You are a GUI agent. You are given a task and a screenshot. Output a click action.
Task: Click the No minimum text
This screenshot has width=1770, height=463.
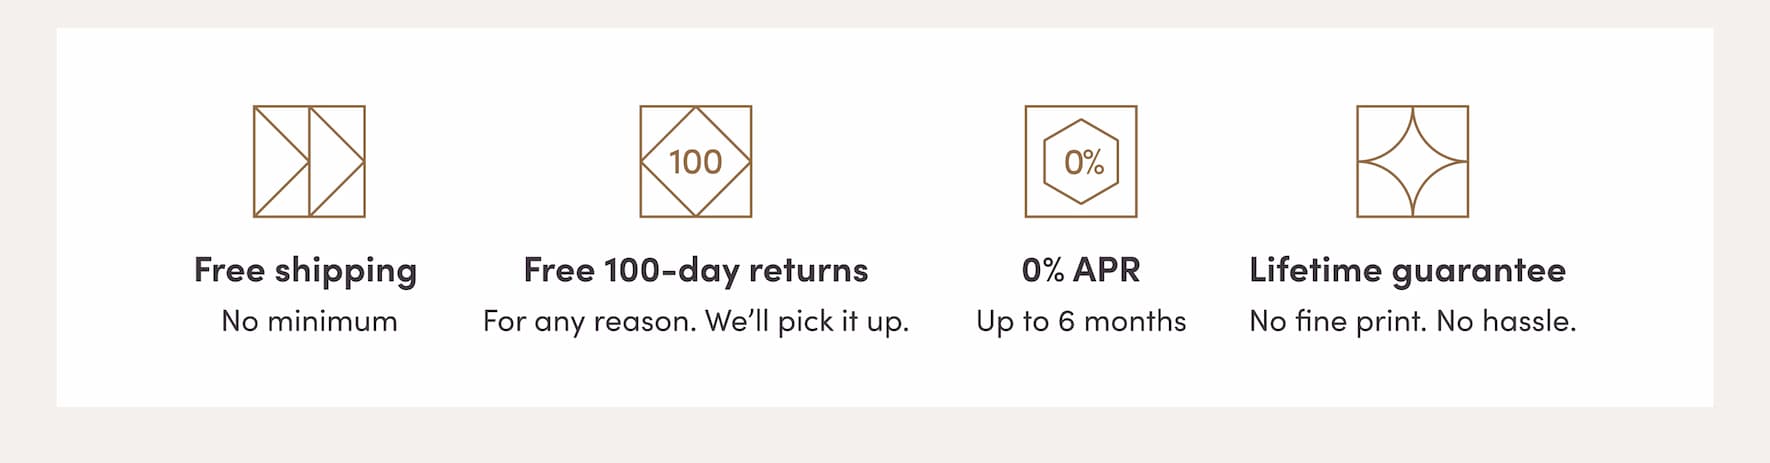[309, 321]
